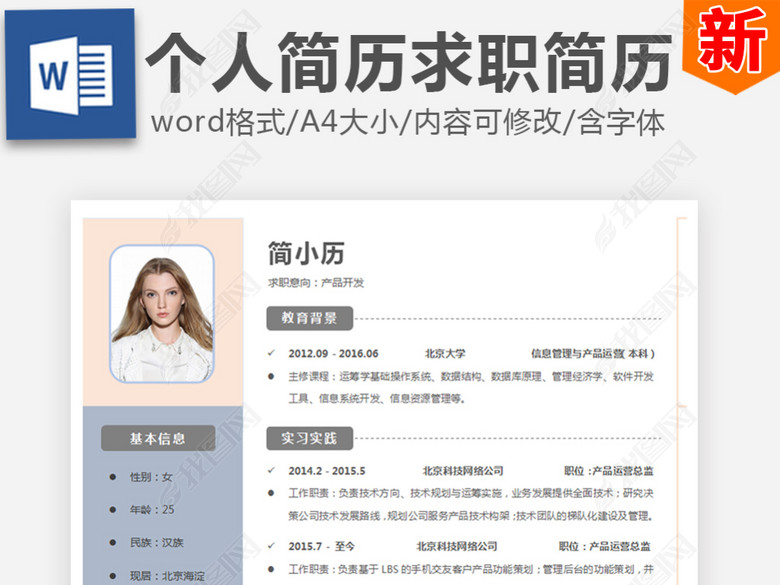Click the text '求职意向：产品开发'
Viewport: 780px width, 585px height.
coord(316,283)
